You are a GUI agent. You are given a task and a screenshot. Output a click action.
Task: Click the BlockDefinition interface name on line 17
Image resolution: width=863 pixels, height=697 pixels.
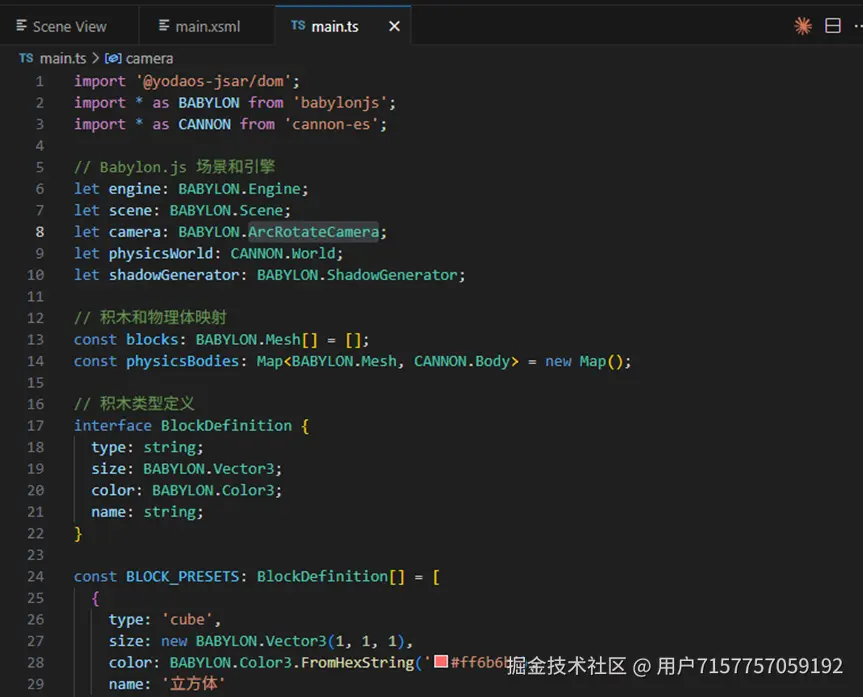[x=226, y=426]
